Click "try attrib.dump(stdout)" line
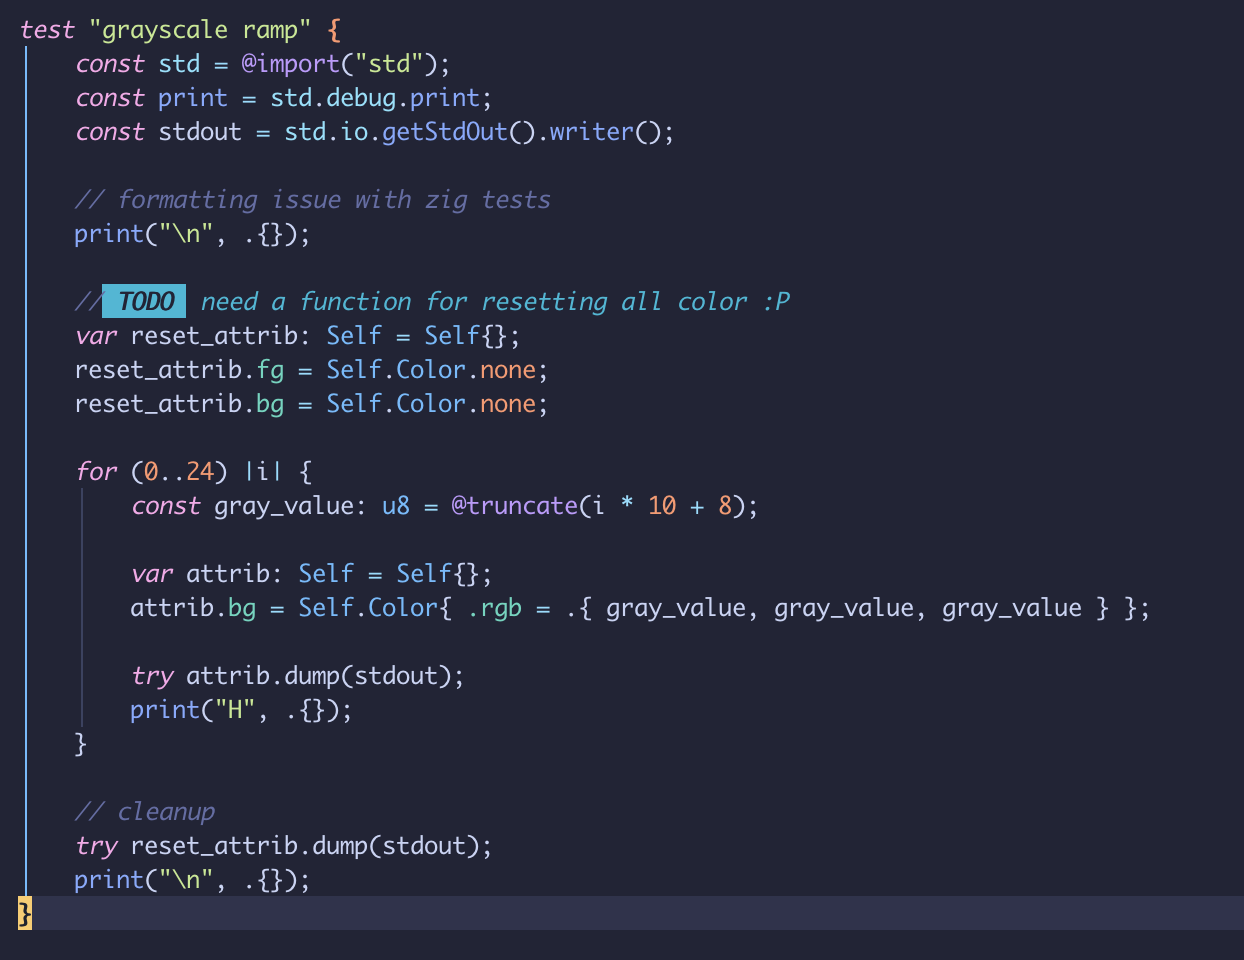Viewport: 1244px width, 960px height. (297, 676)
